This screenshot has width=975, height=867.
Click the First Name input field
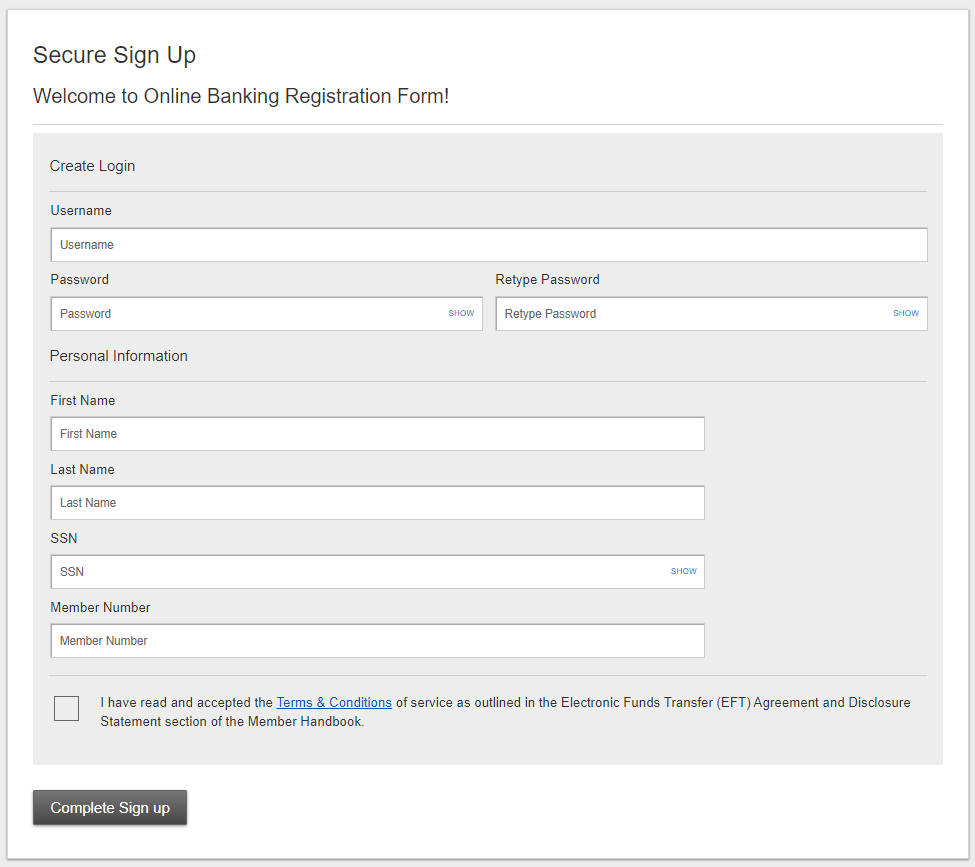pyautogui.click(x=377, y=434)
